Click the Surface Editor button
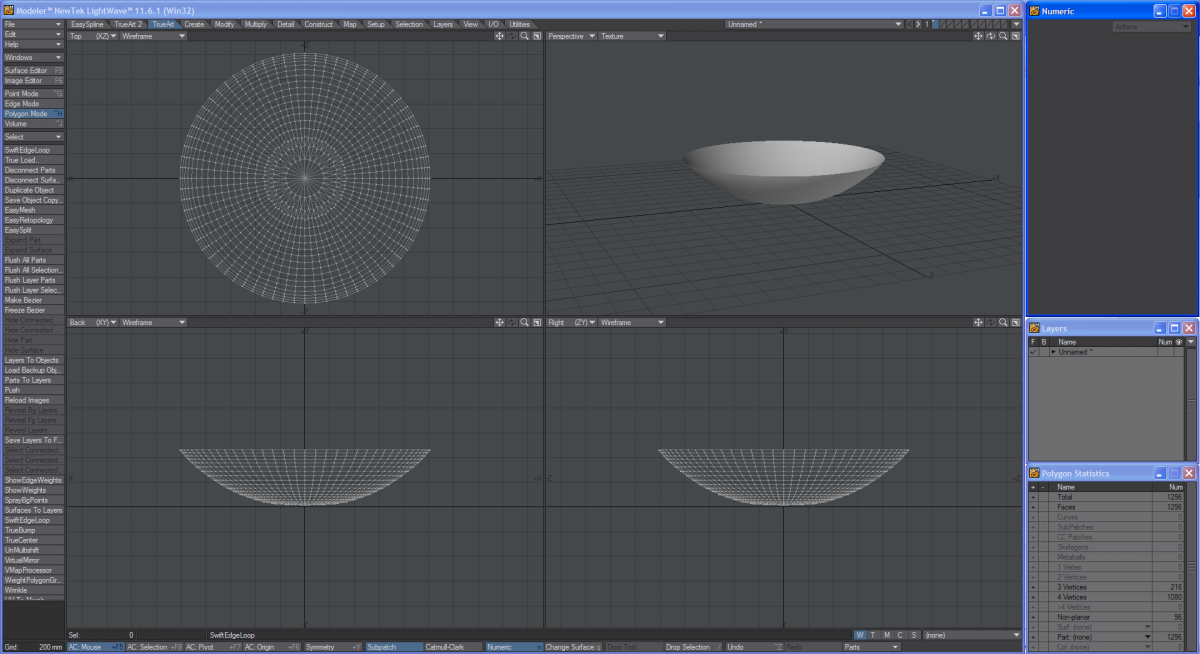This screenshot has width=1200, height=654. pyautogui.click(x=32, y=71)
